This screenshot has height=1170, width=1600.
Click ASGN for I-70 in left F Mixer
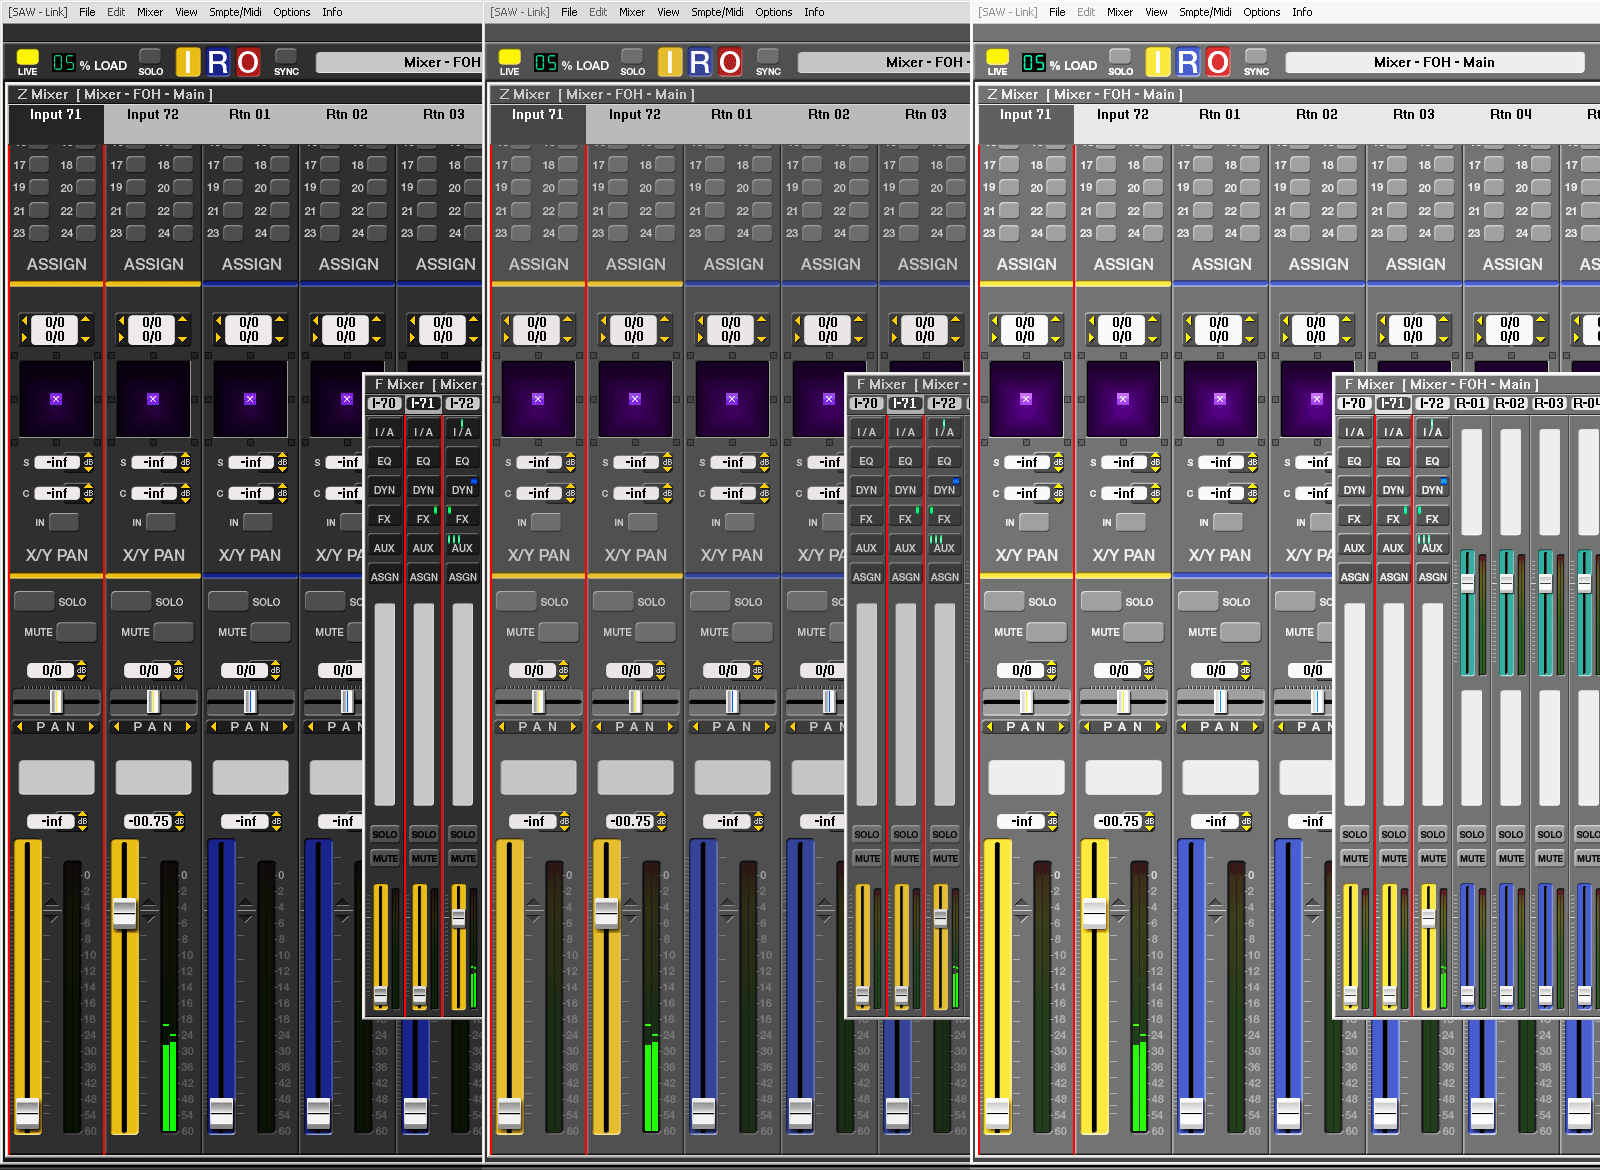(385, 577)
